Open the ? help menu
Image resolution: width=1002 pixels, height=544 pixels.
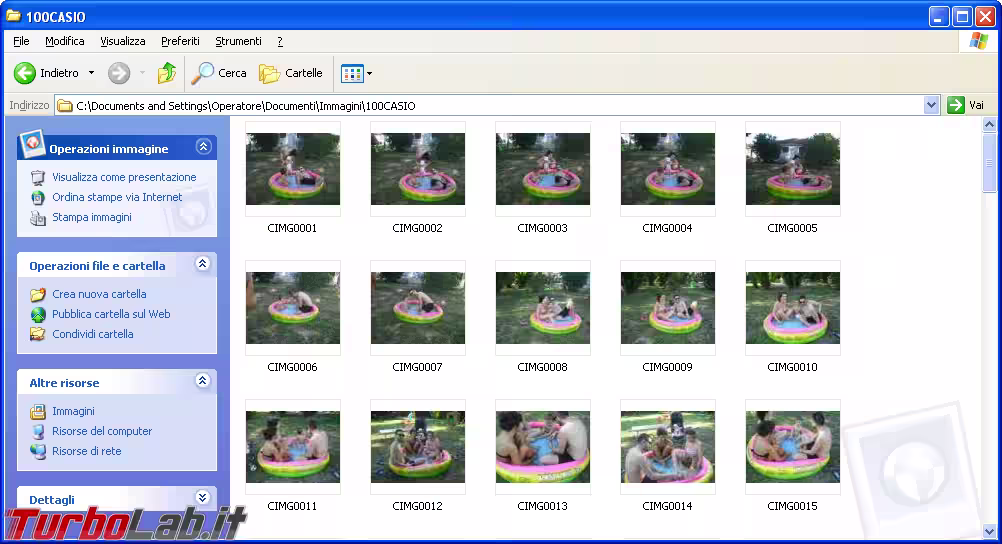point(280,41)
